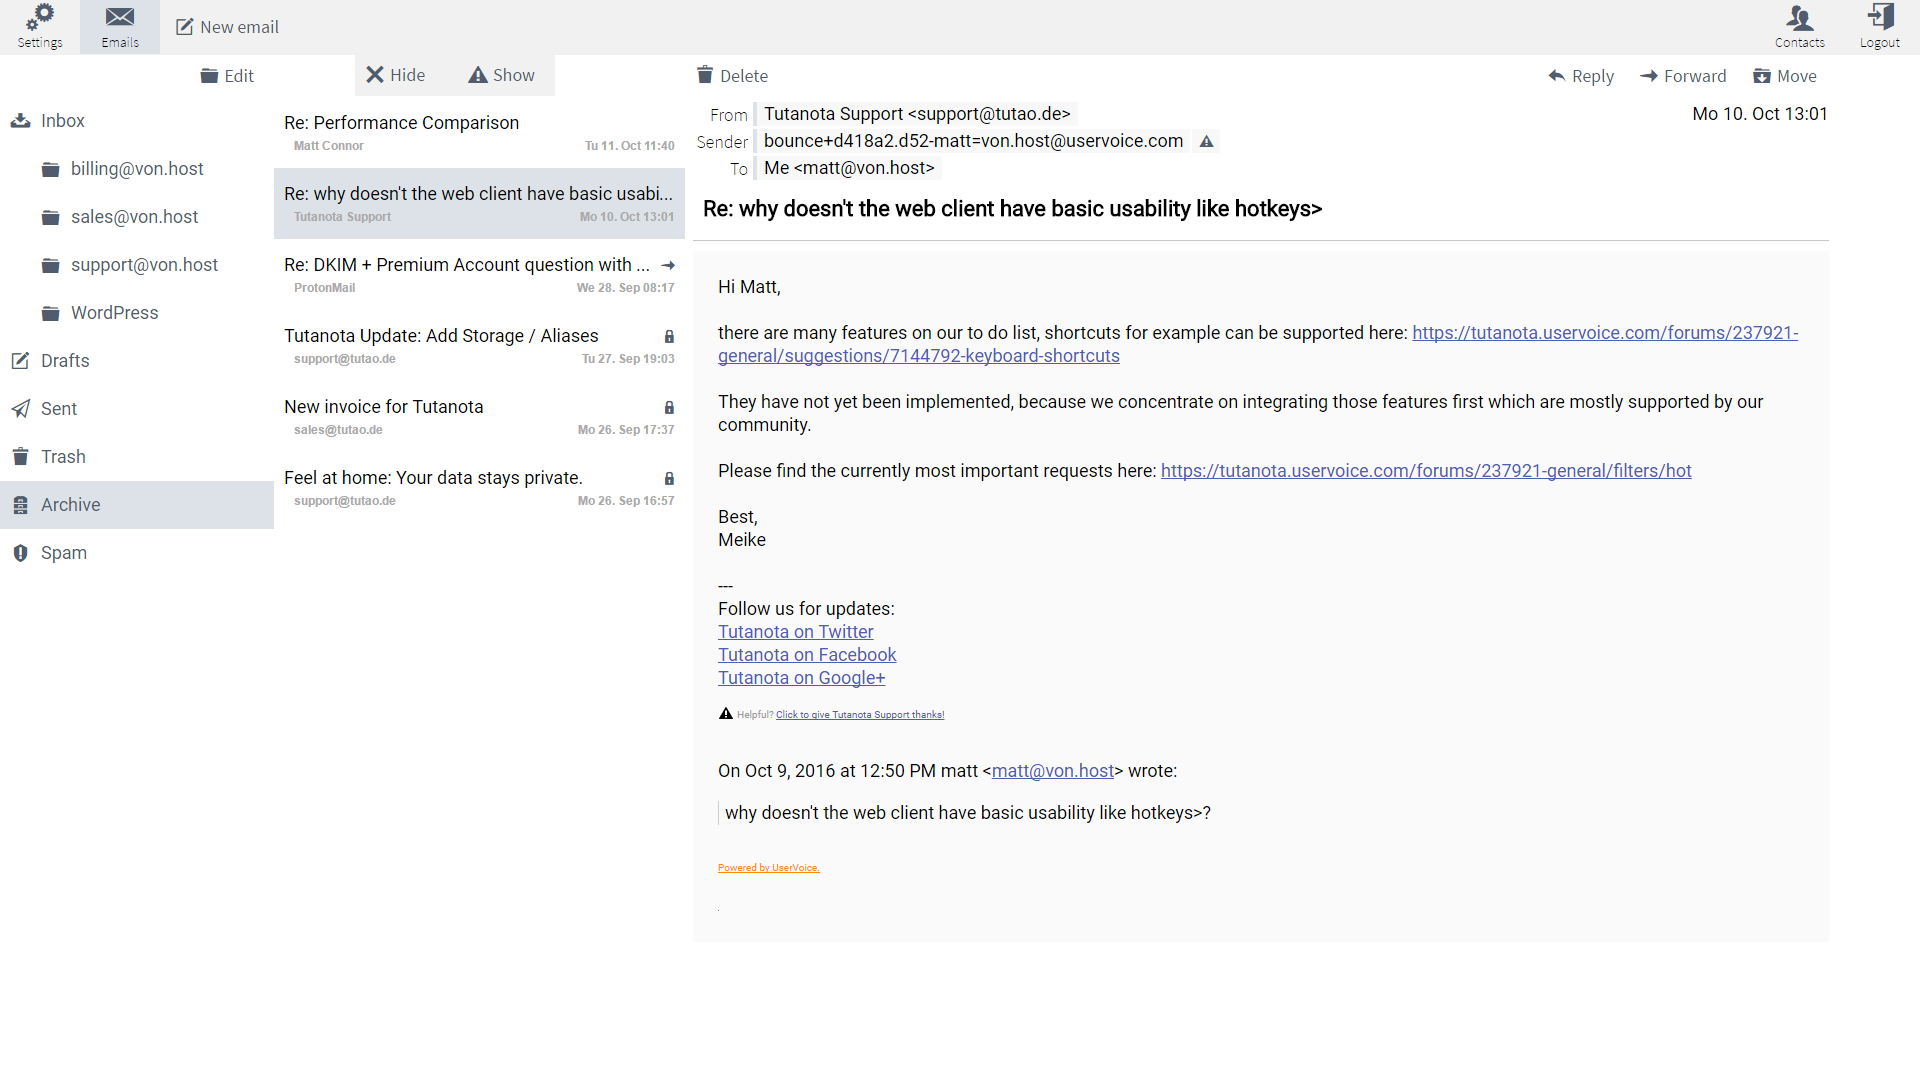Click the warning icon beside Sender address
The width and height of the screenshot is (1920, 1079).
point(1207,142)
